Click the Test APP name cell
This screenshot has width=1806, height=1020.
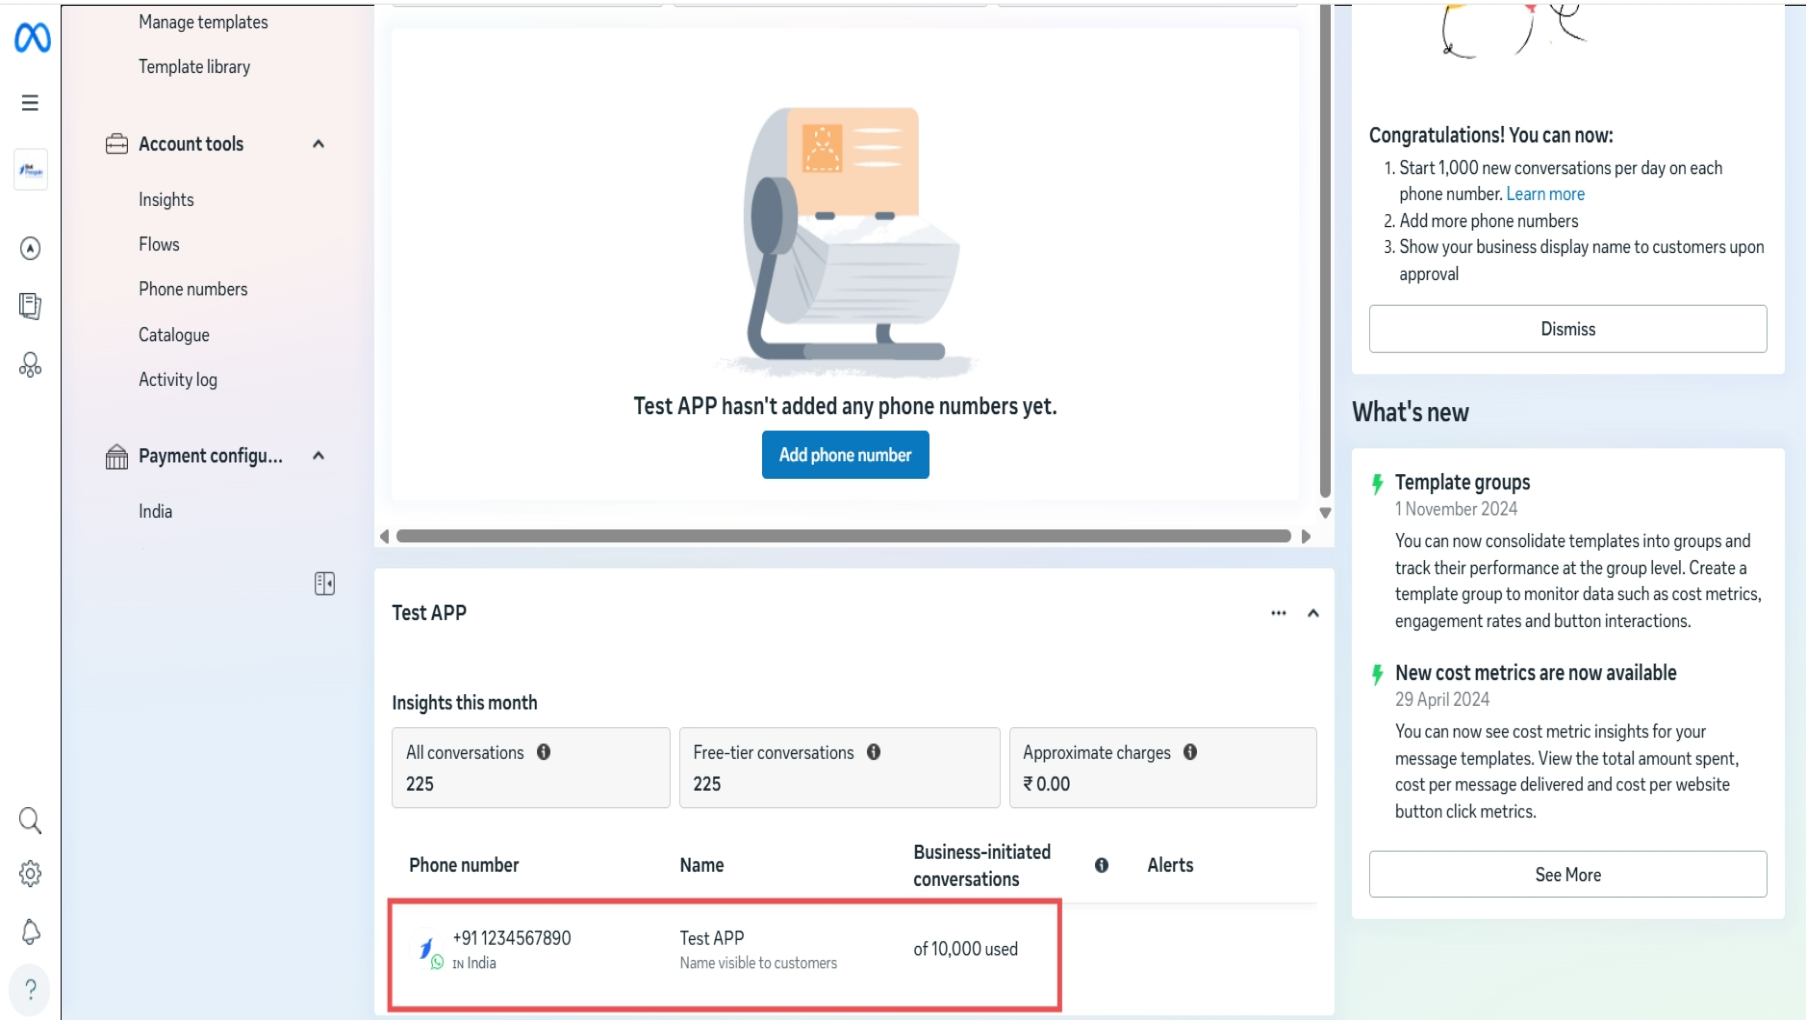pos(758,950)
